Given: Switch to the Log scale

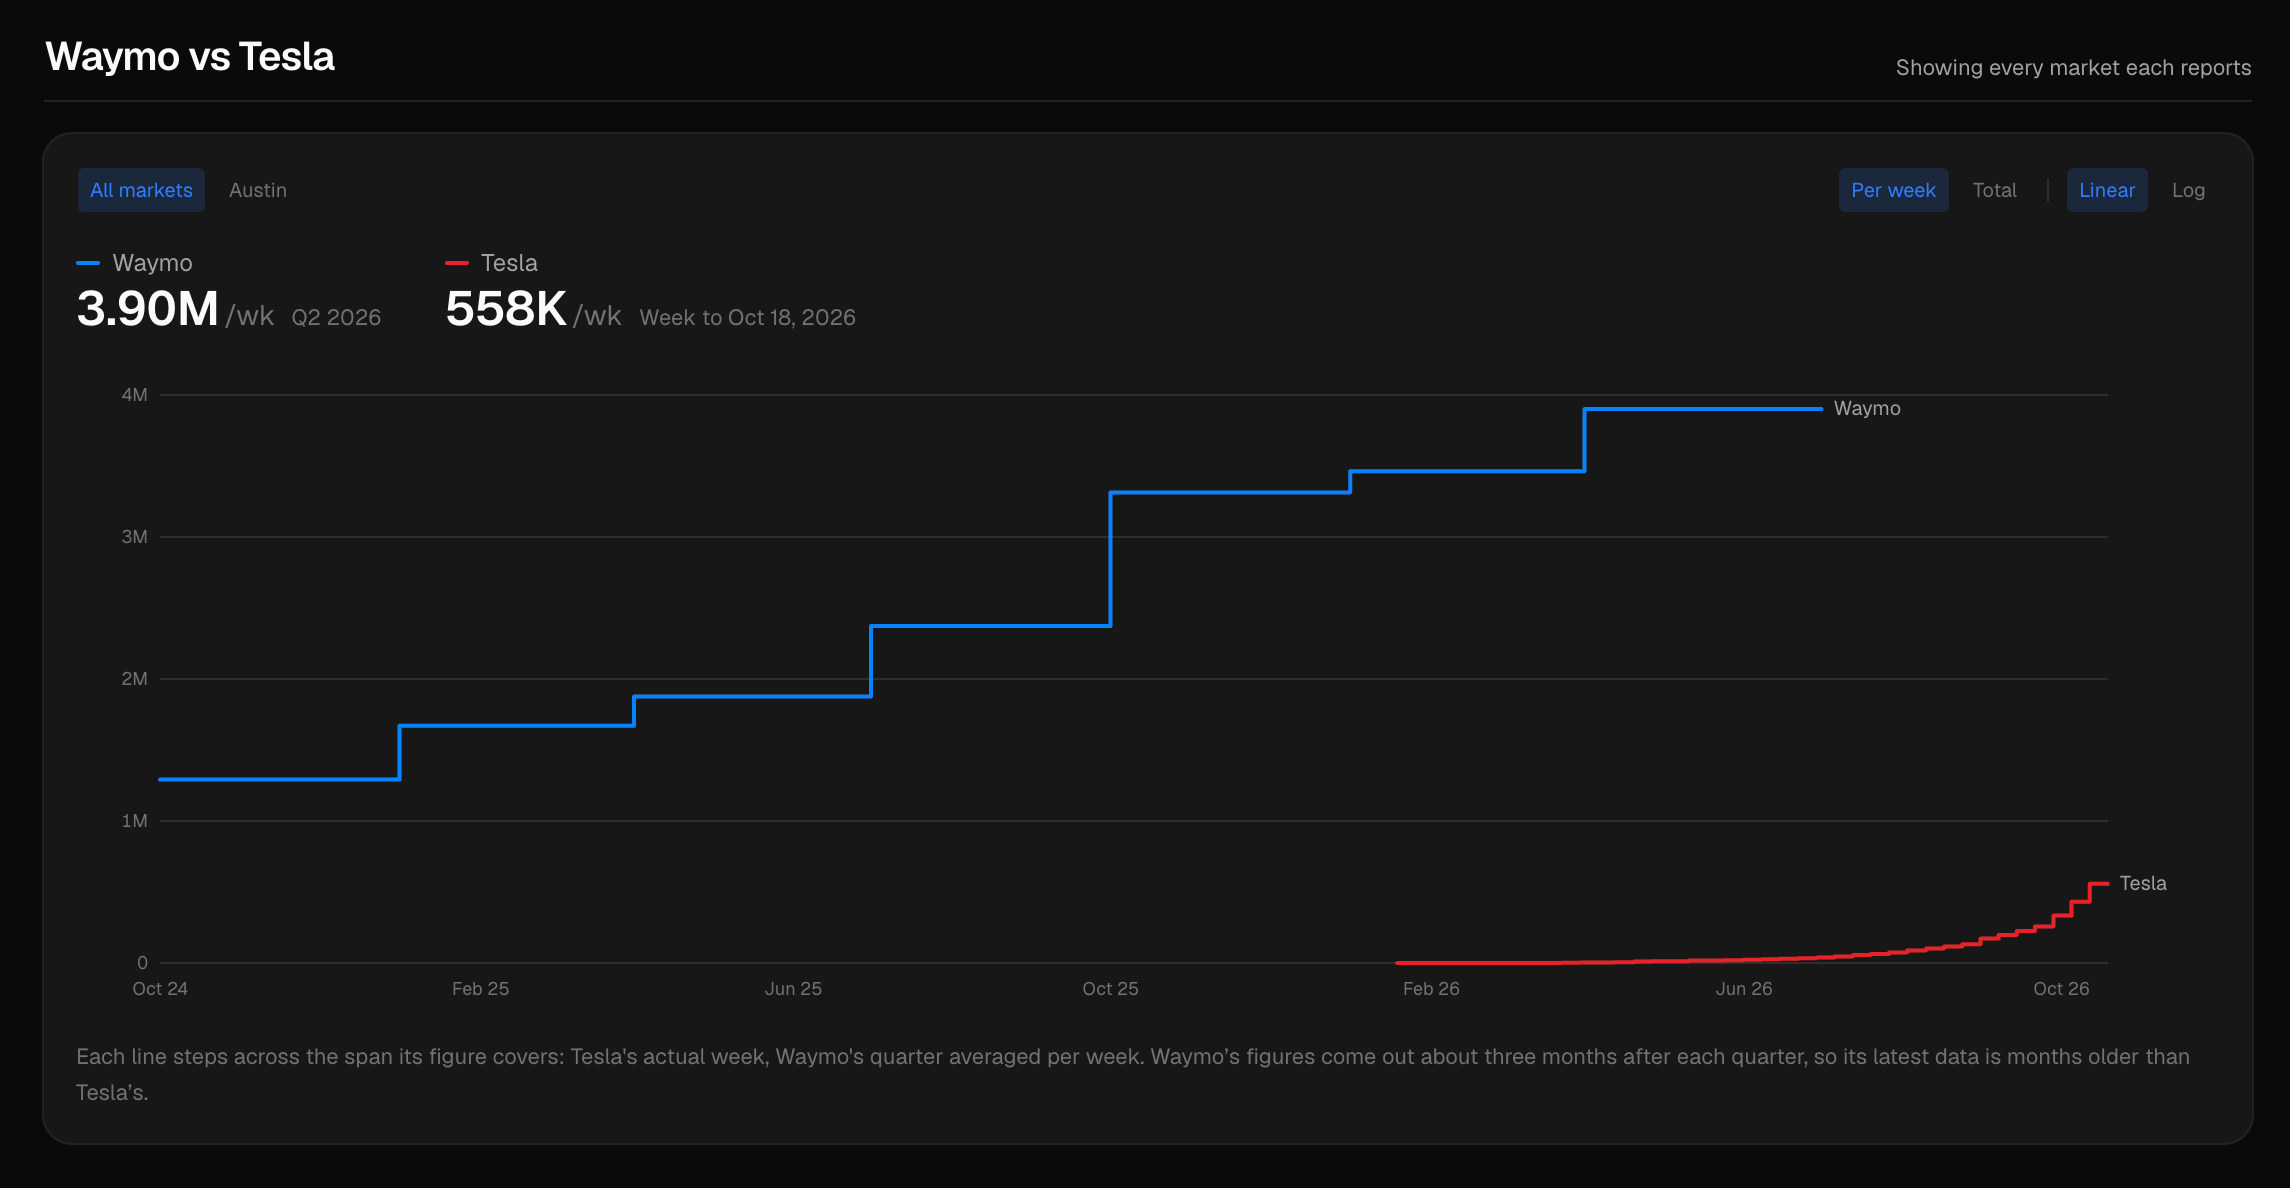Looking at the screenshot, I should 2188,190.
